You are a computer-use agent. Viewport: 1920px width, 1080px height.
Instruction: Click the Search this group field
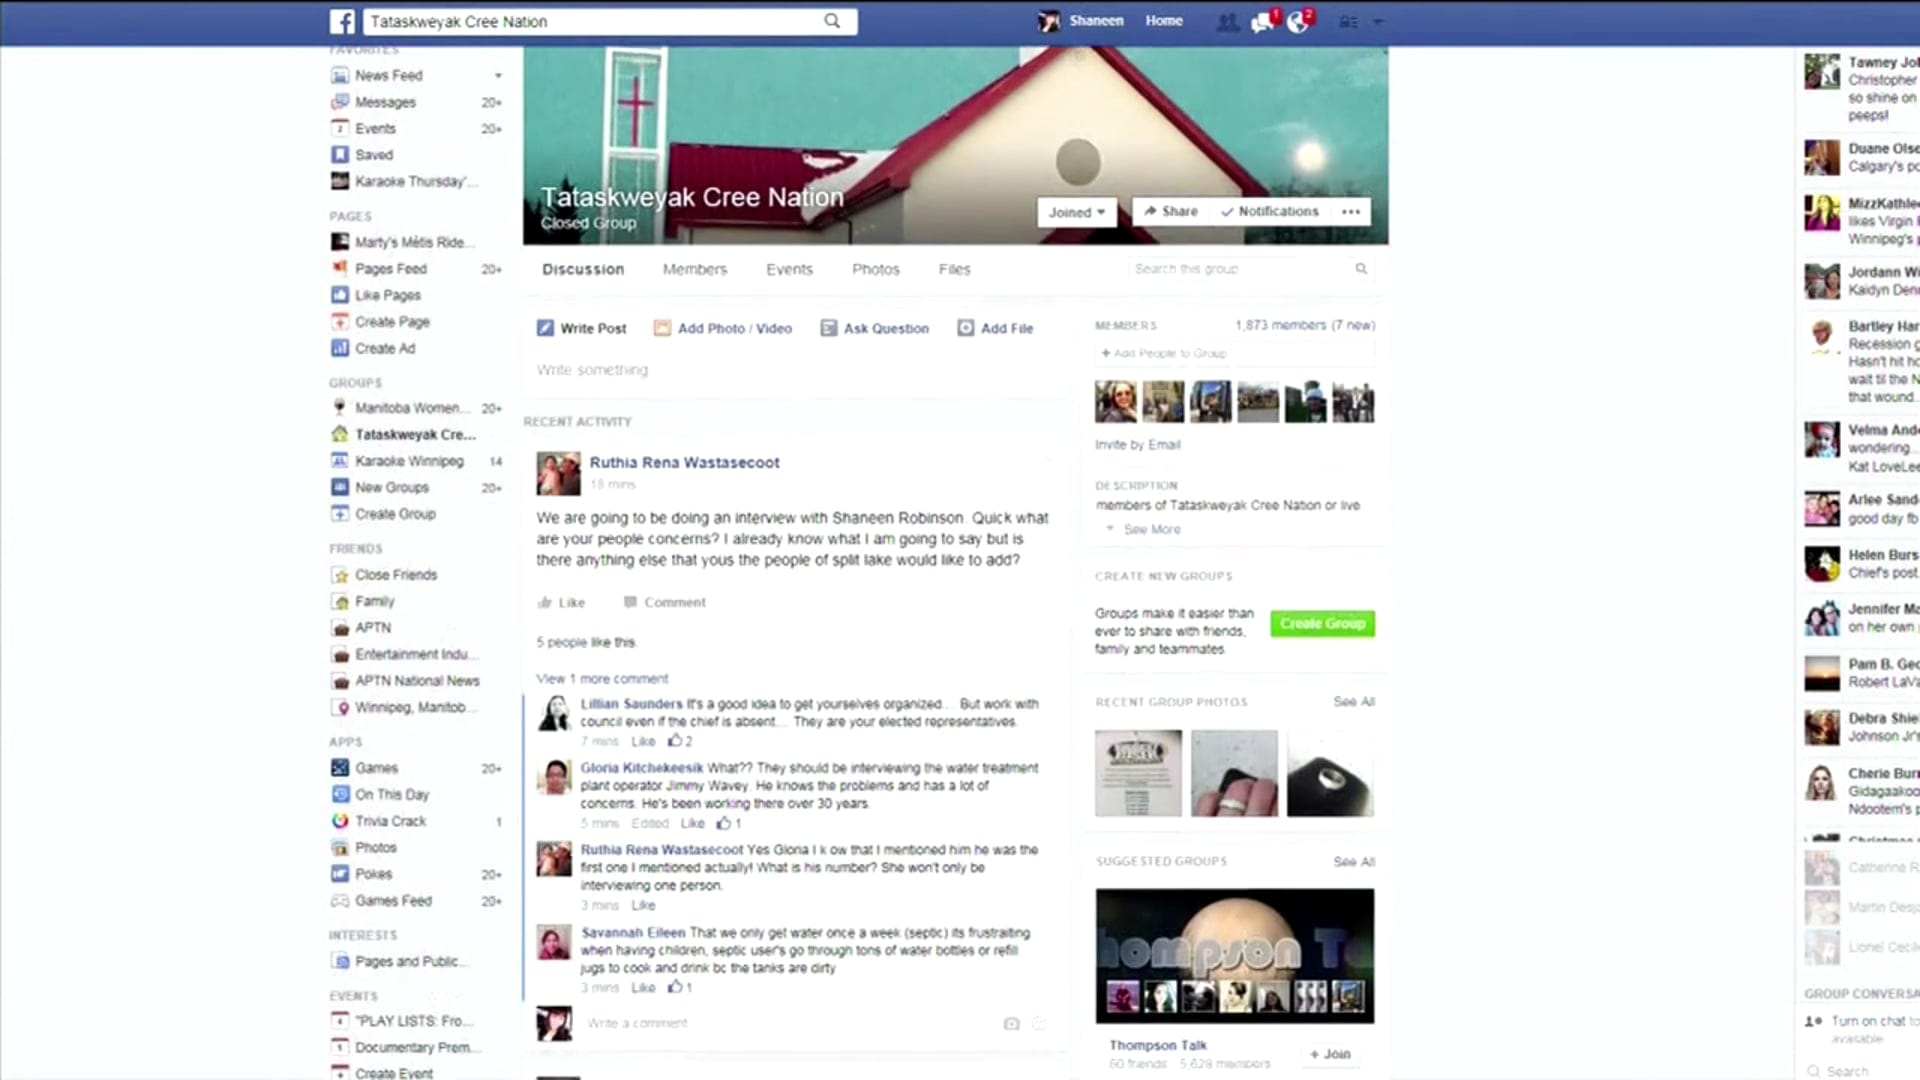coord(1249,269)
